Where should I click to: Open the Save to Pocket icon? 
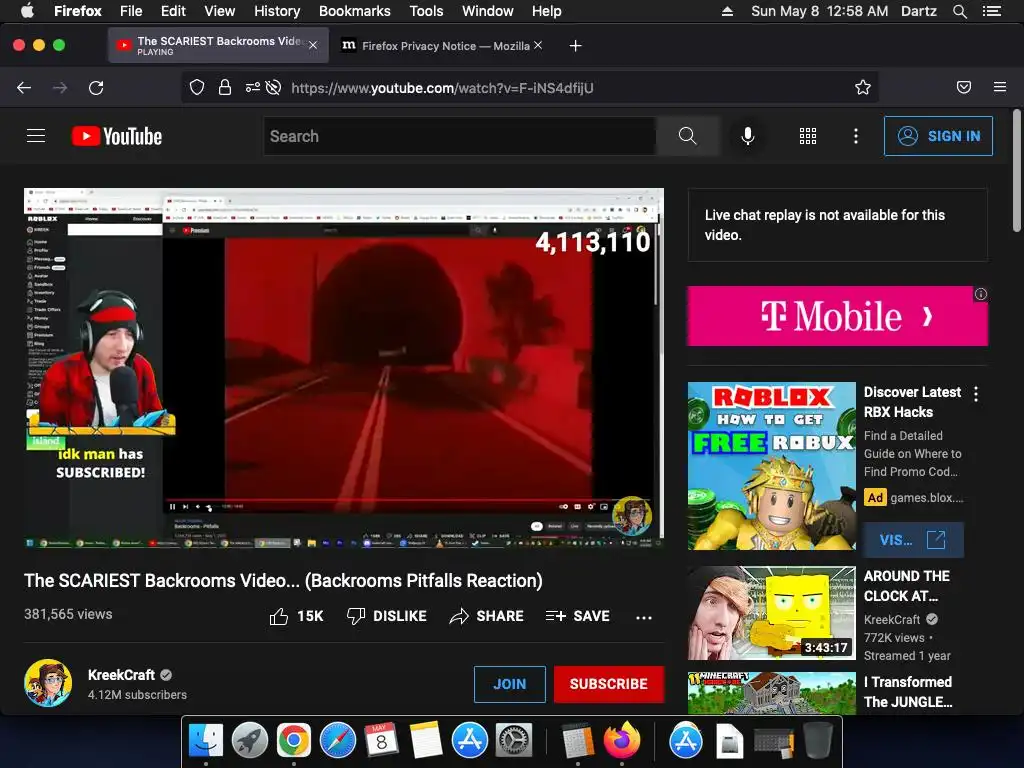pos(964,88)
